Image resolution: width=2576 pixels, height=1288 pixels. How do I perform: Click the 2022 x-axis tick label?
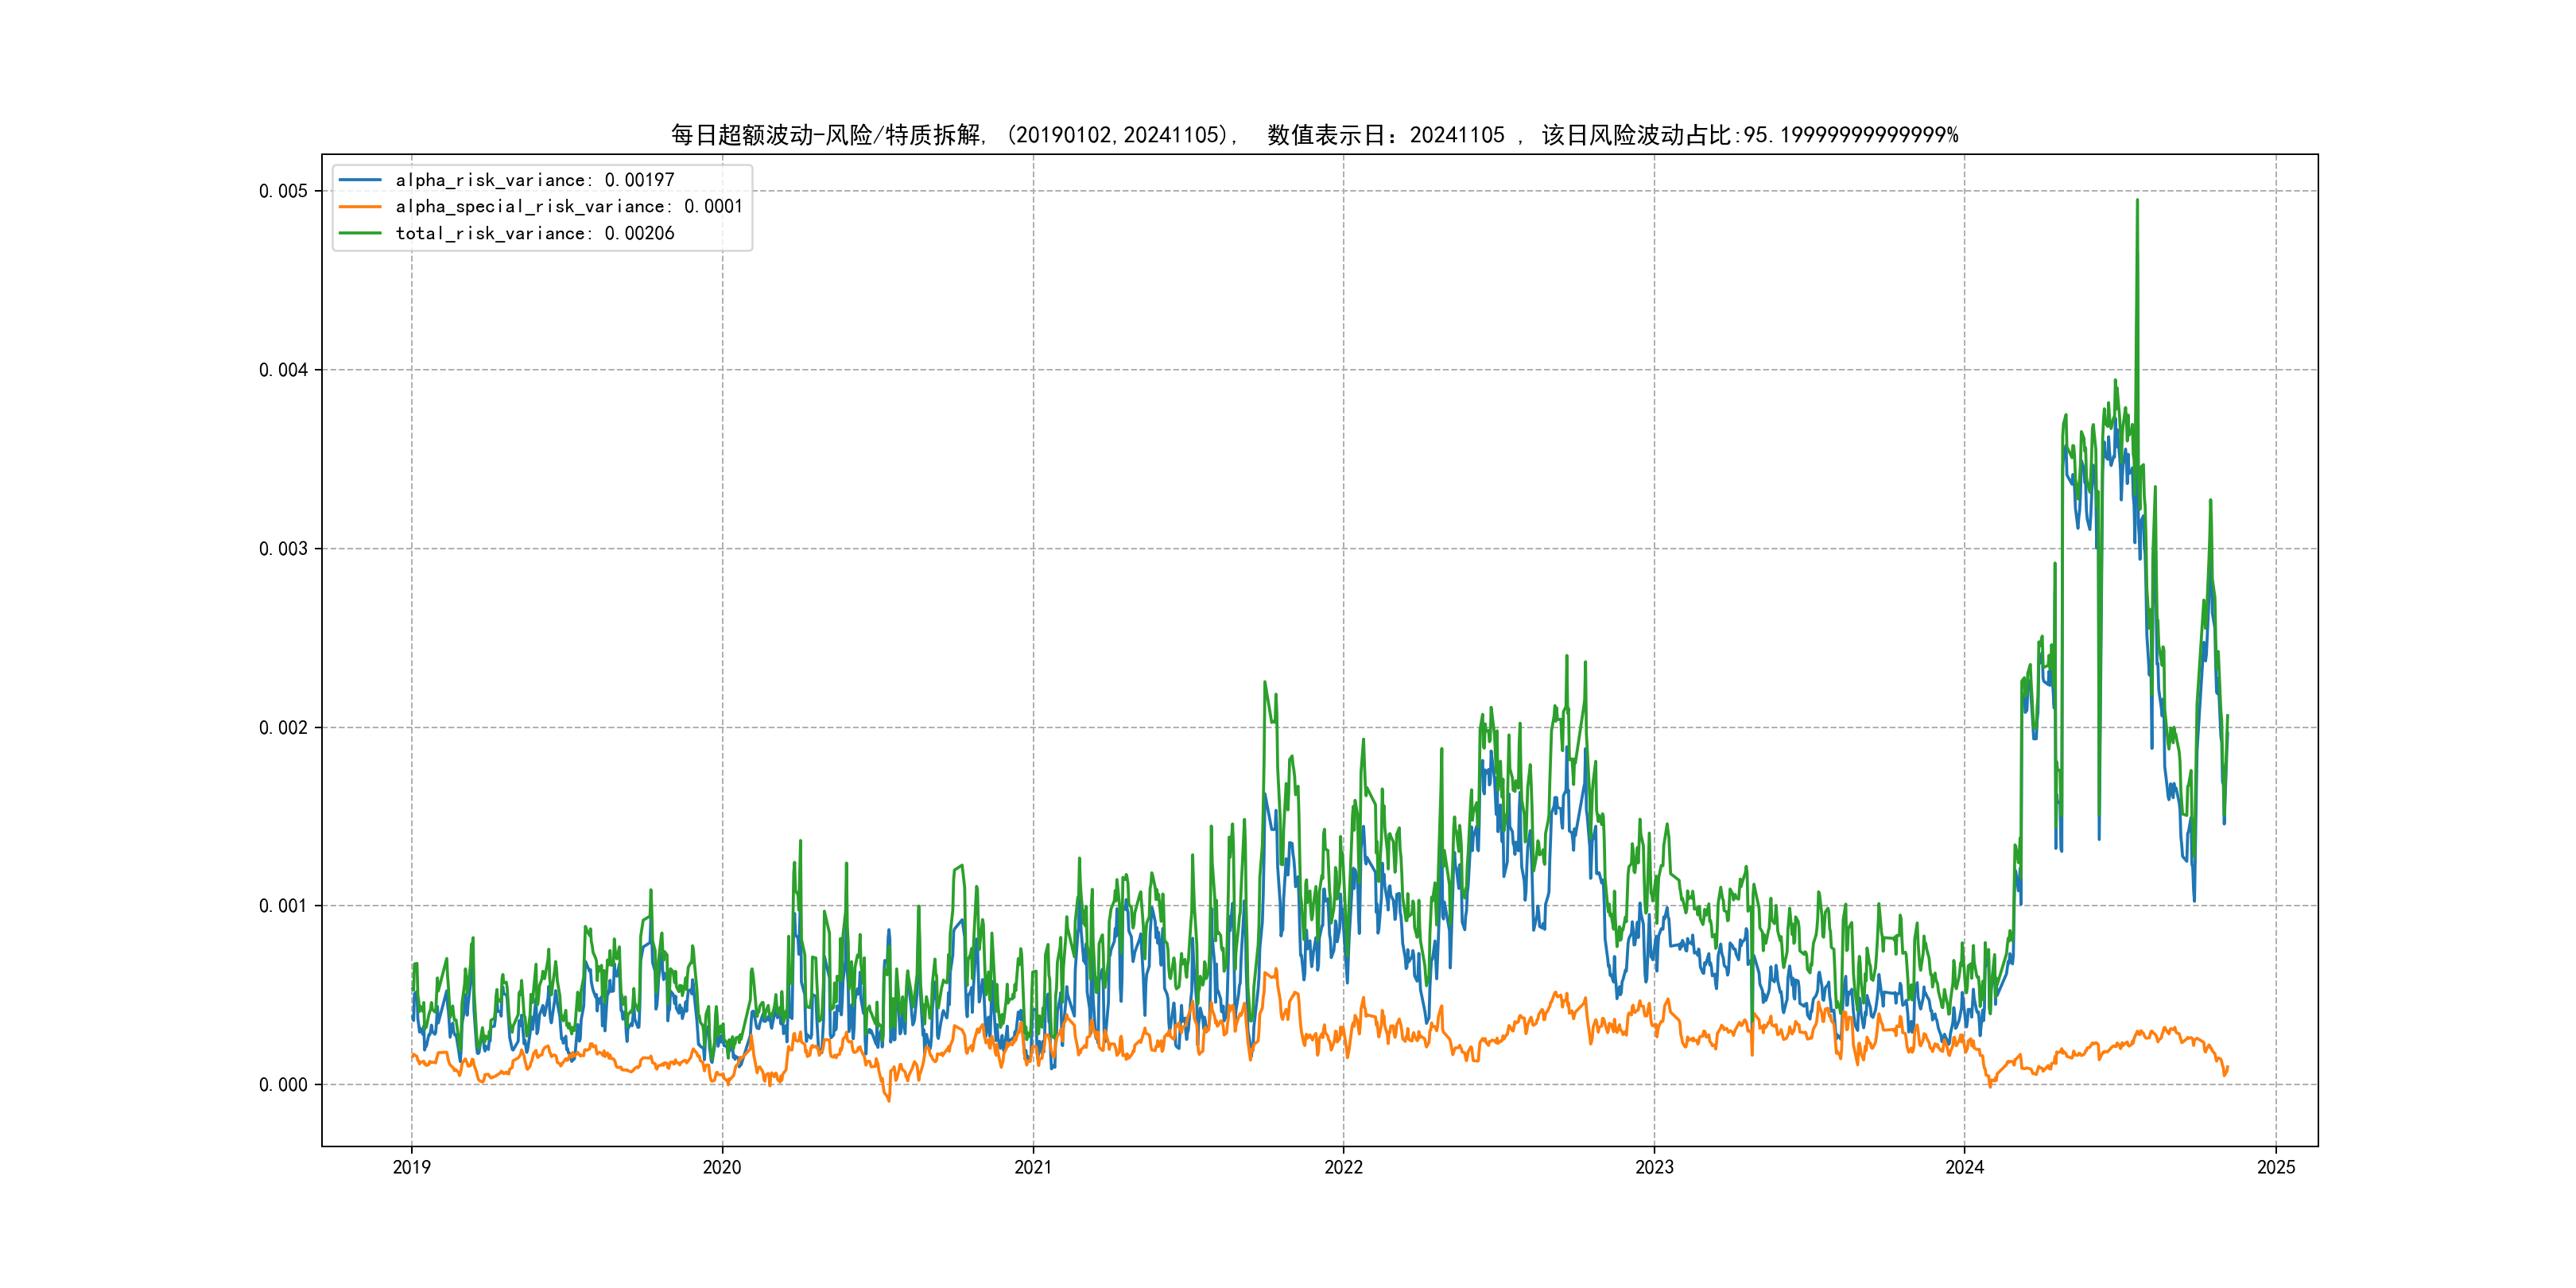pyautogui.click(x=1343, y=1167)
